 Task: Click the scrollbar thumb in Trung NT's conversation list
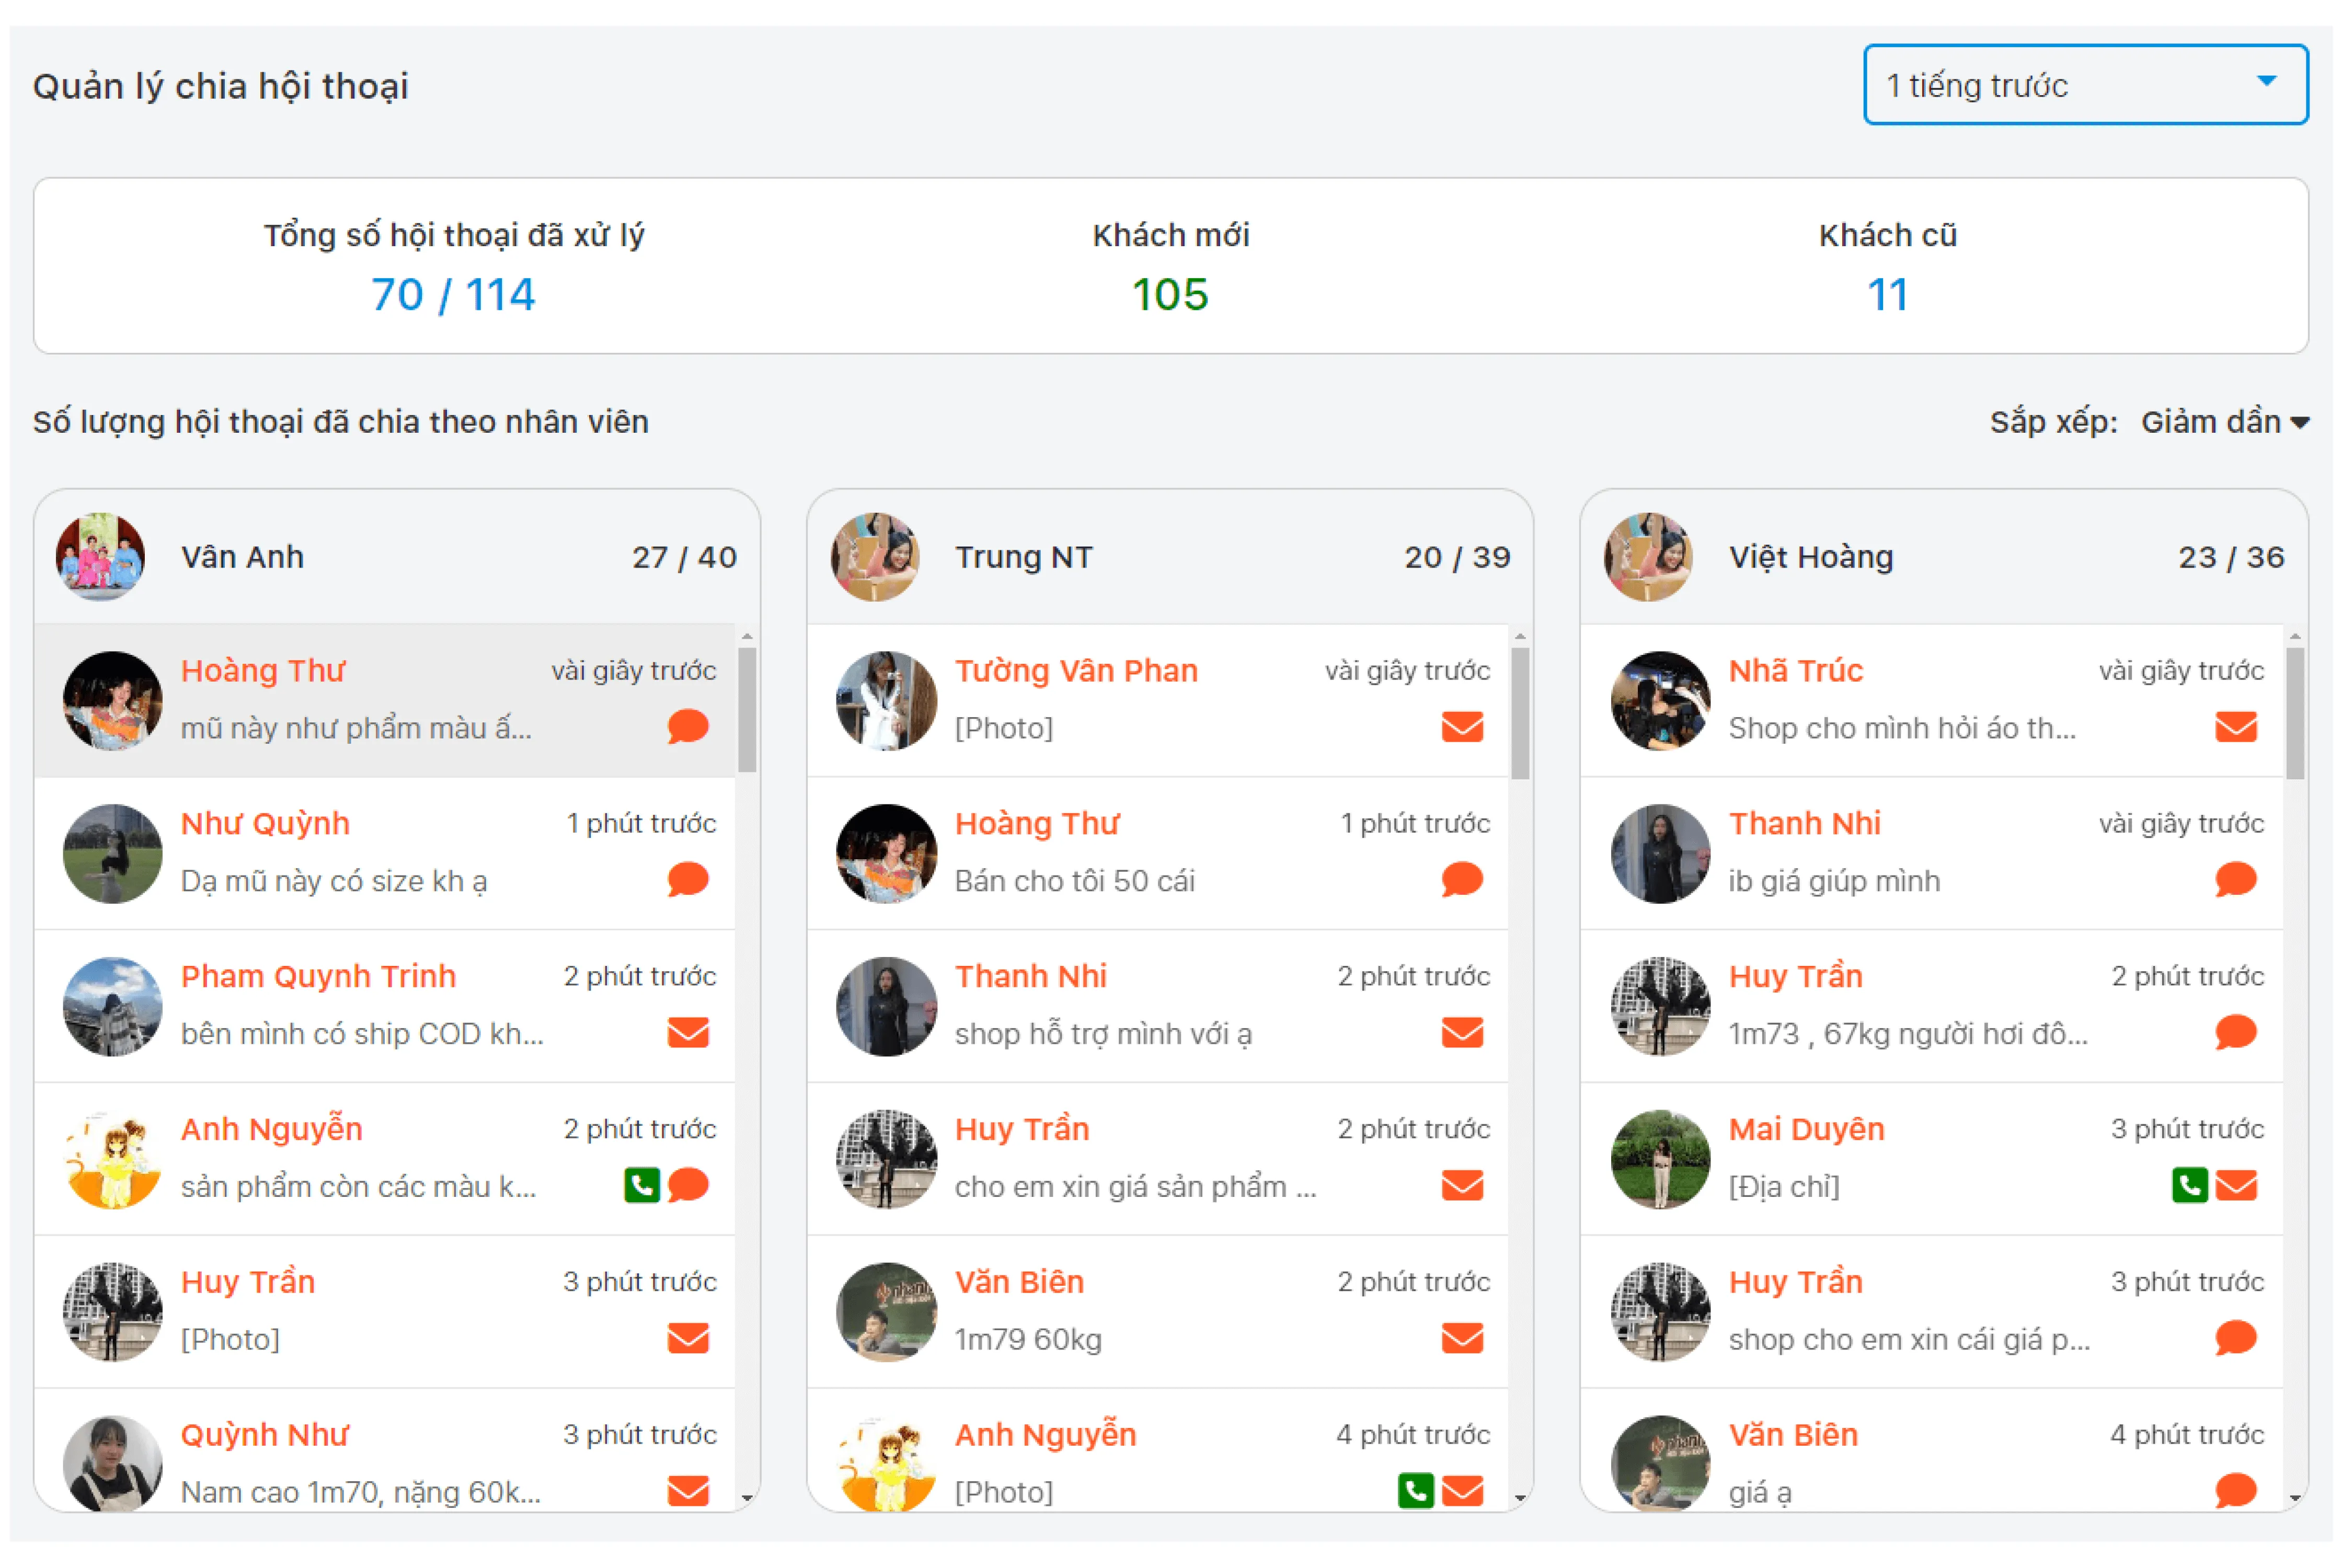point(1520,712)
